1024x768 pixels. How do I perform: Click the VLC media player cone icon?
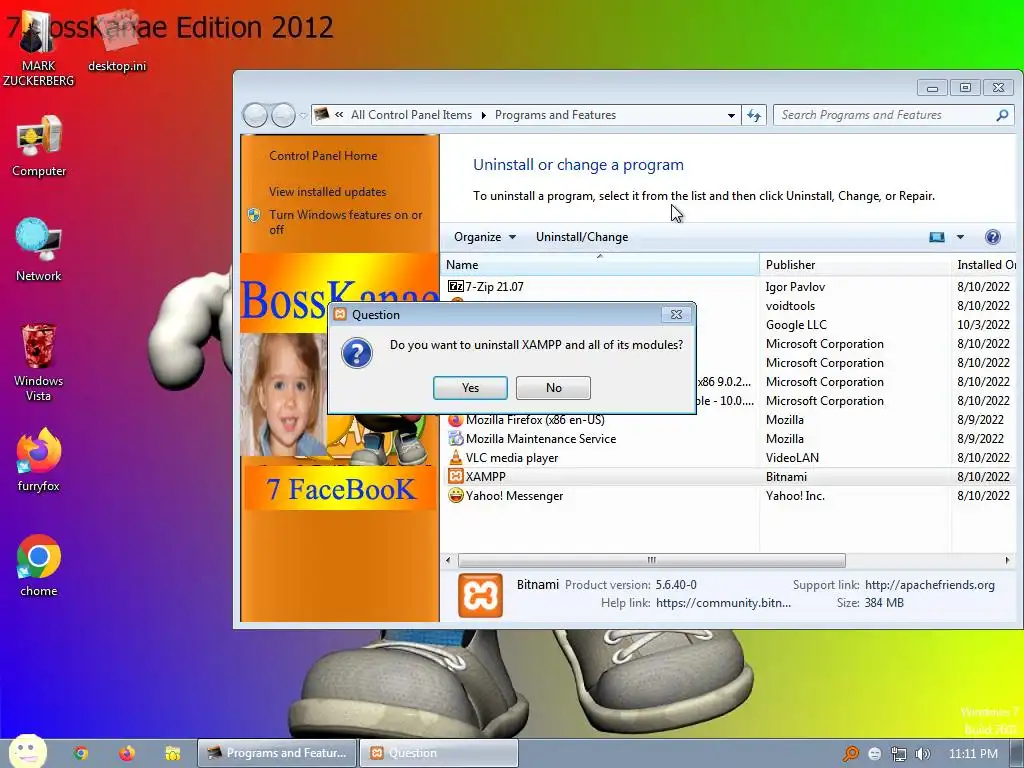pyautogui.click(x=455, y=458)
